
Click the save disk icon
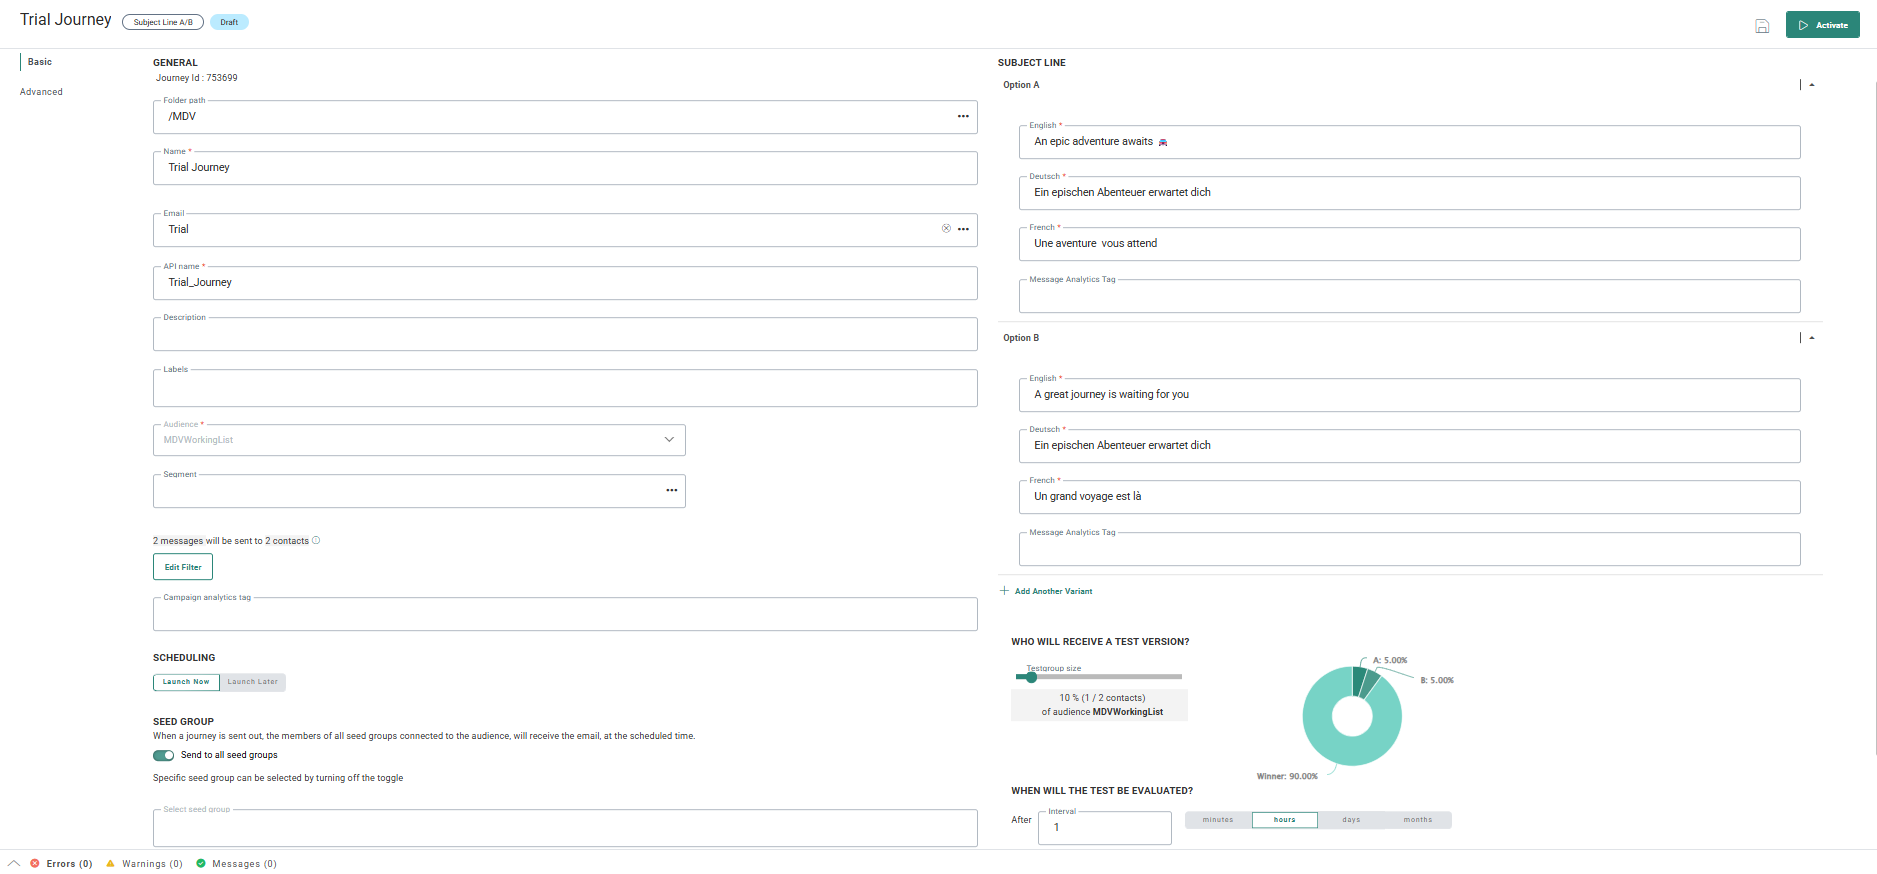click(1762, 26)
